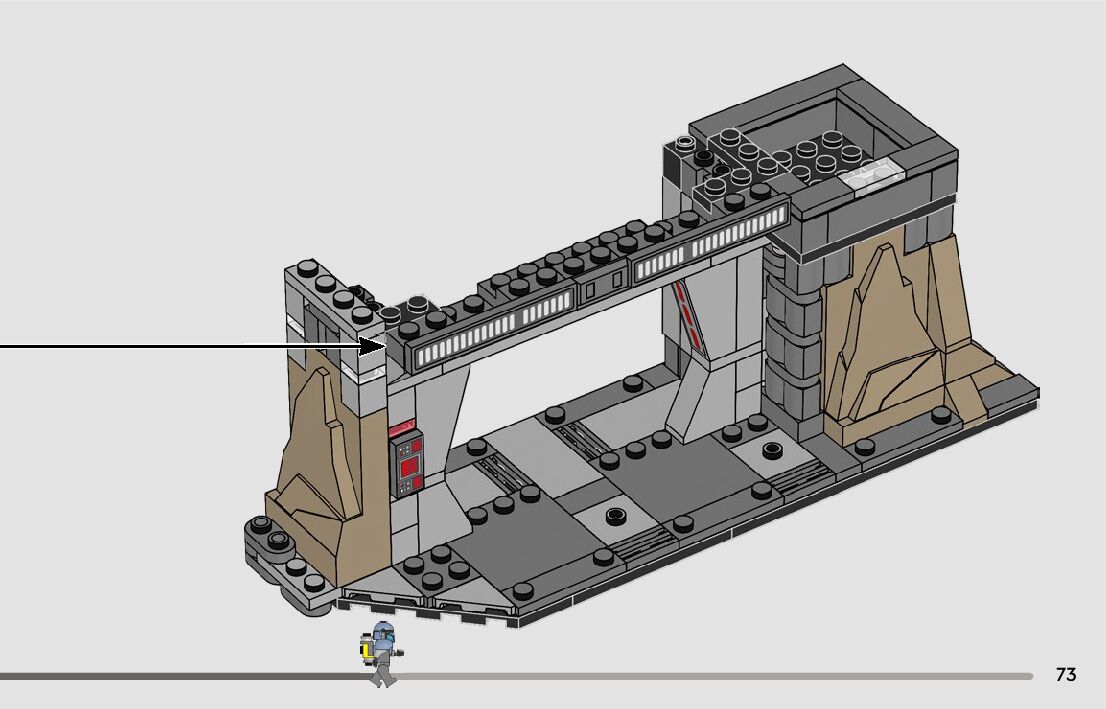Click the minifigure progress marker
Image resolution: width=1106 pixels, height=709 pixels.
coord(380,654)
